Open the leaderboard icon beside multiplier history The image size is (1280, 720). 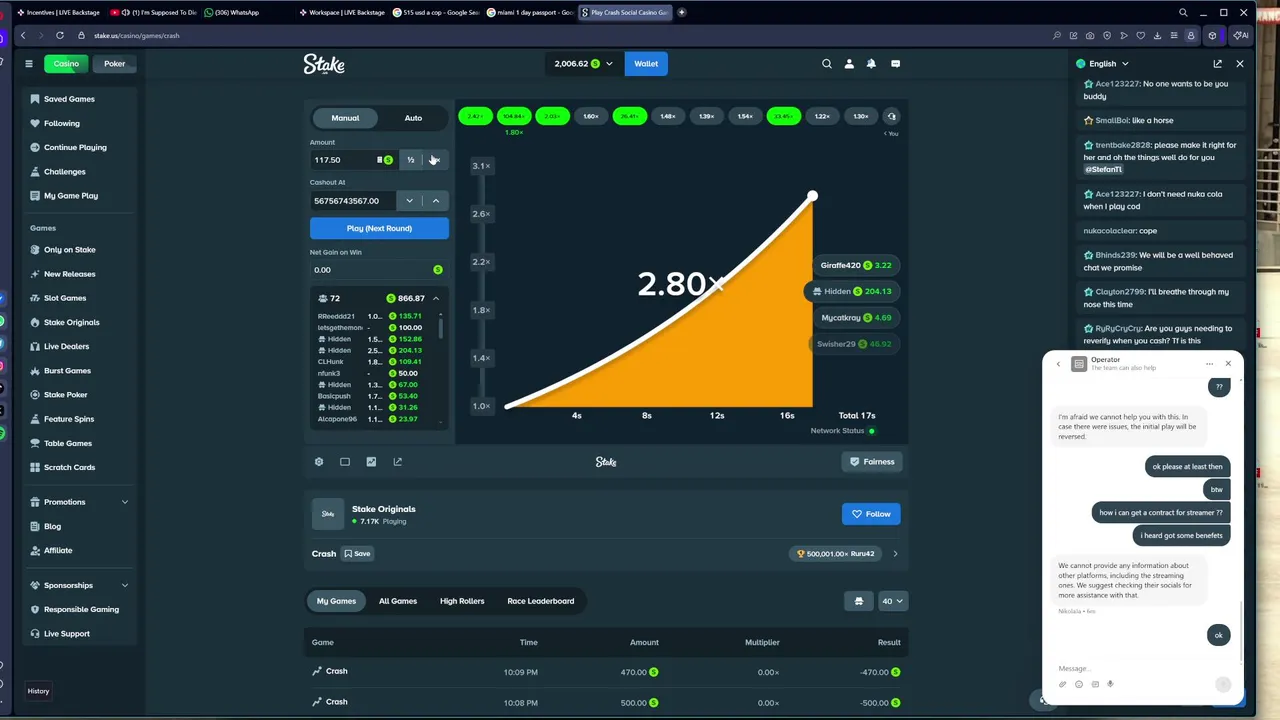click(892, 116)
